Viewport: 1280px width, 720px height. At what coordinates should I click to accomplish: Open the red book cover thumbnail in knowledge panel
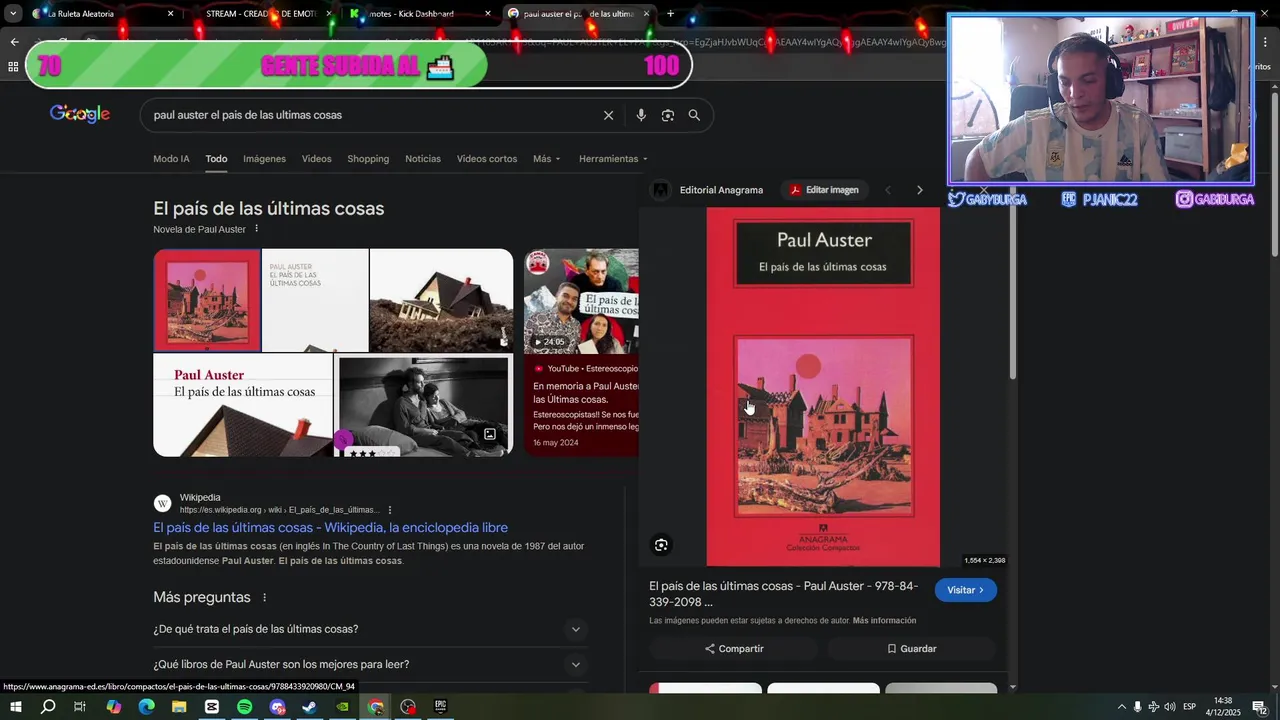click(207, 300)
